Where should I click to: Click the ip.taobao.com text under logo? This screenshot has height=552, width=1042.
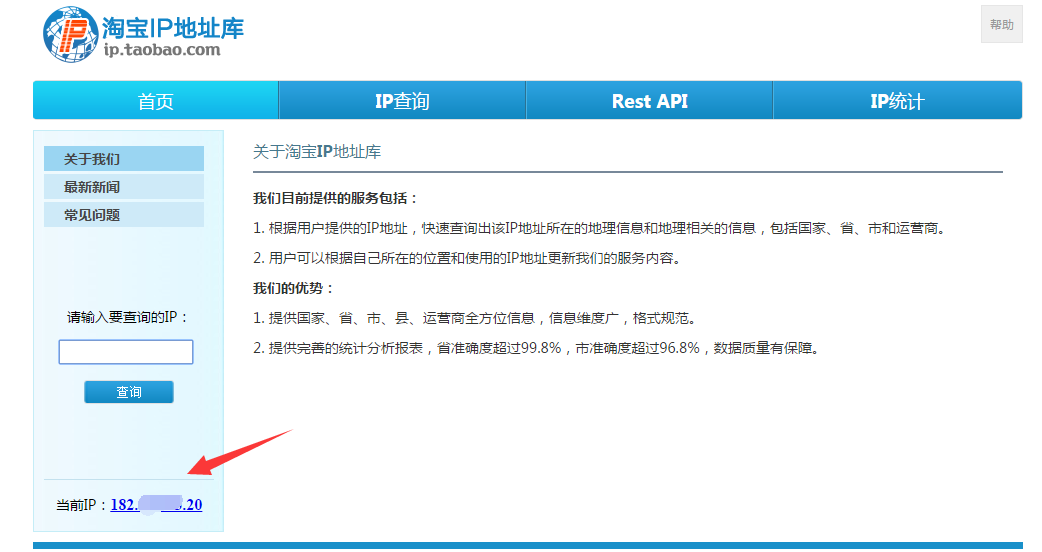click(162, 50)
